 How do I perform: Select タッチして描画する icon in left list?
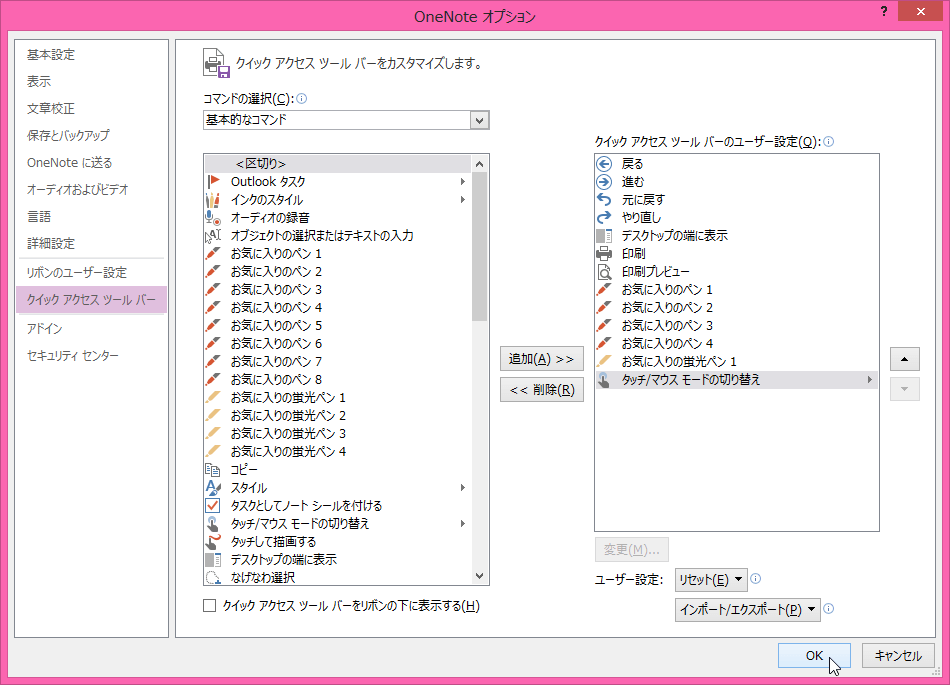(213, 541)
